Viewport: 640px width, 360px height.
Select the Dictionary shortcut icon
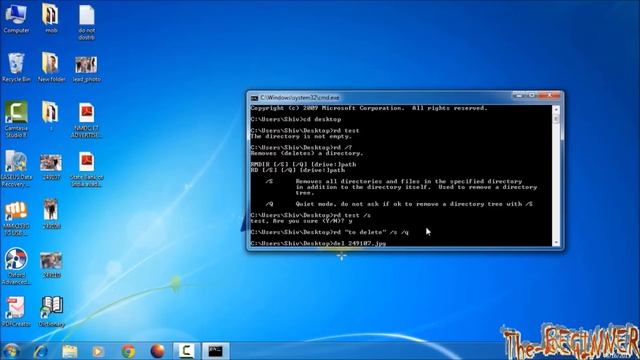[x=51, y=312]
